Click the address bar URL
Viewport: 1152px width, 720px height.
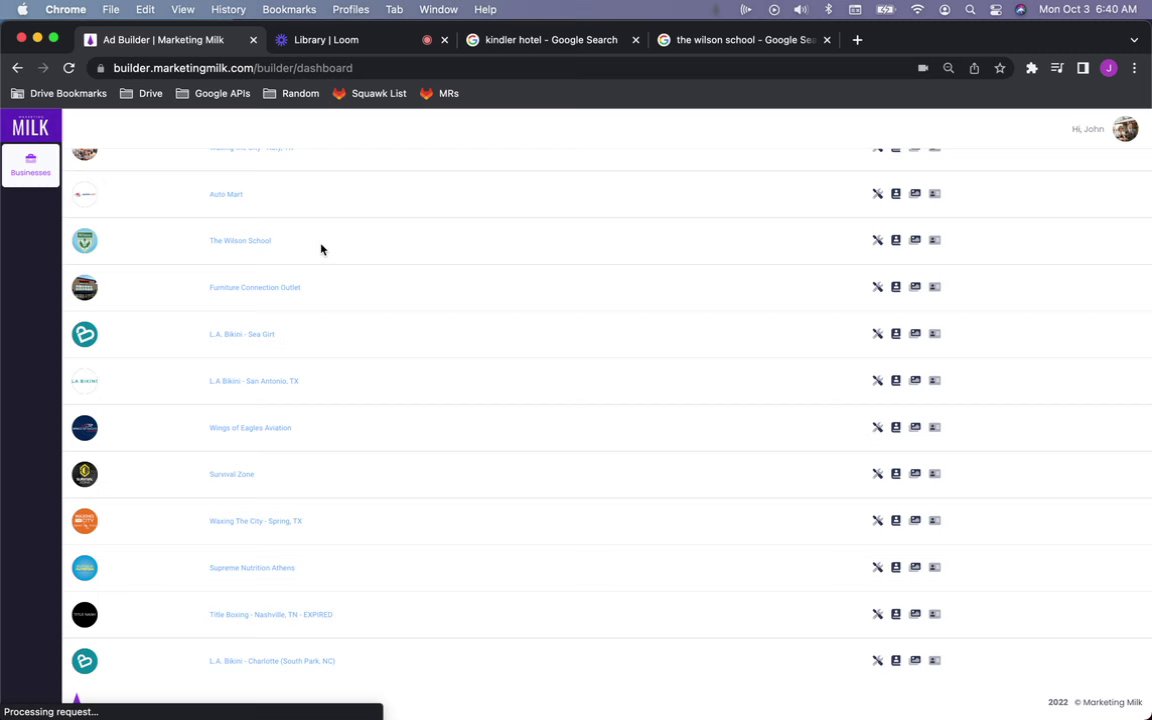(x=233, y=68)
